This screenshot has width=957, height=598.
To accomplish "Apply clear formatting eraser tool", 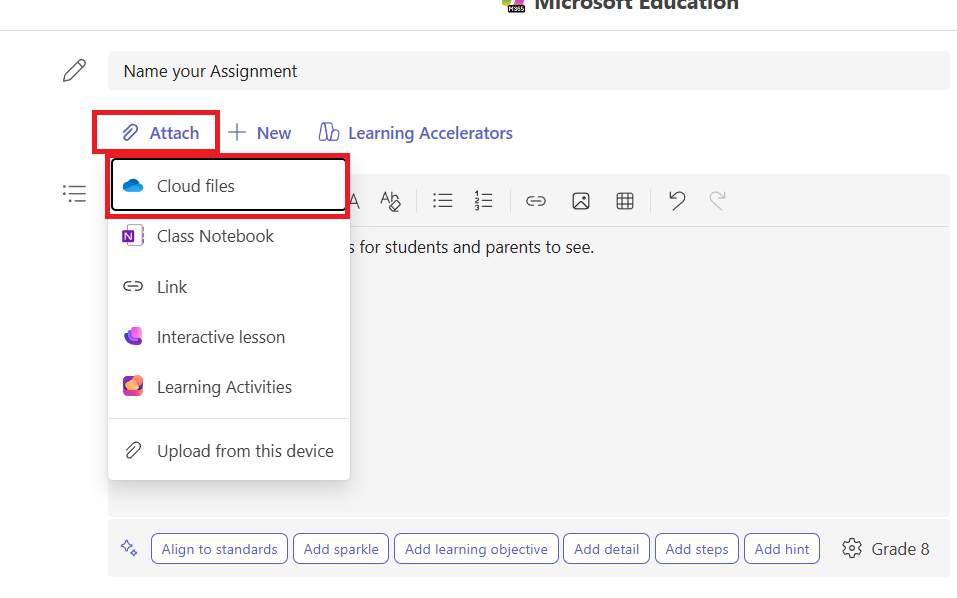I will coord(390,201).
